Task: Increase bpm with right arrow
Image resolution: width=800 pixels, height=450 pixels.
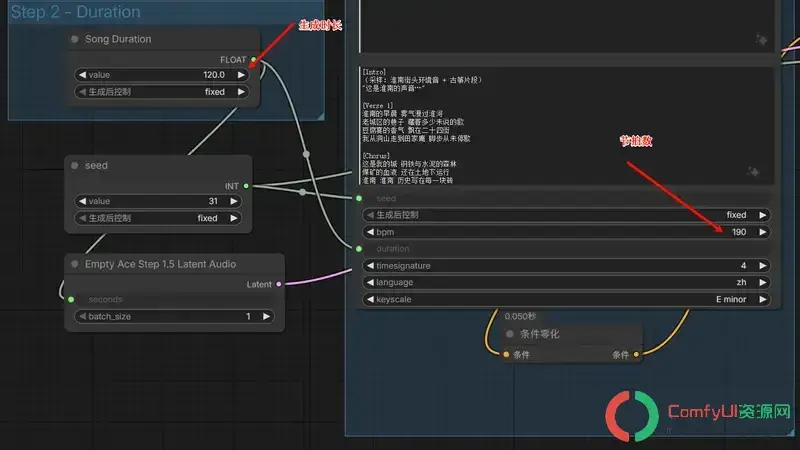Action: [762, 232]
